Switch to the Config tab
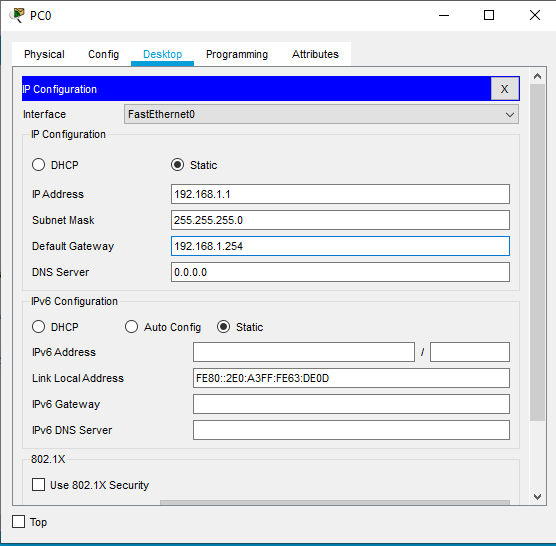 click(x=103, y=54)
